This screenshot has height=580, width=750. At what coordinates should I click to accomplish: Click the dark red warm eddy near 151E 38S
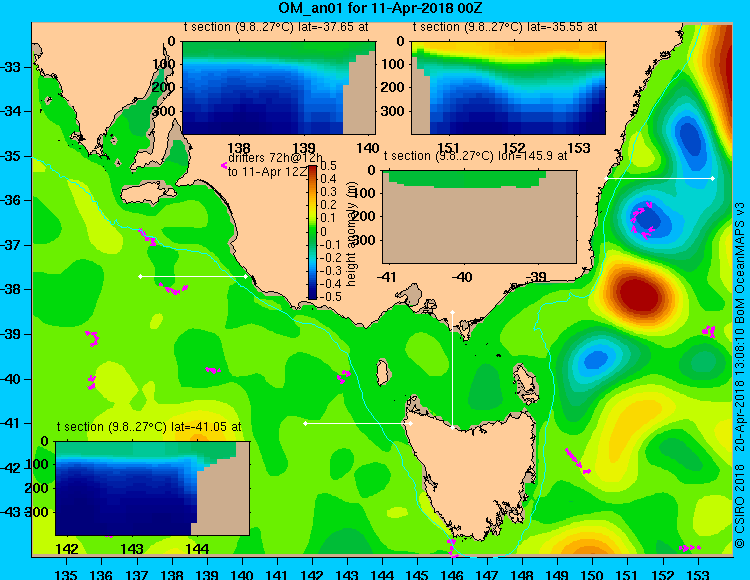tap(638, 292)
